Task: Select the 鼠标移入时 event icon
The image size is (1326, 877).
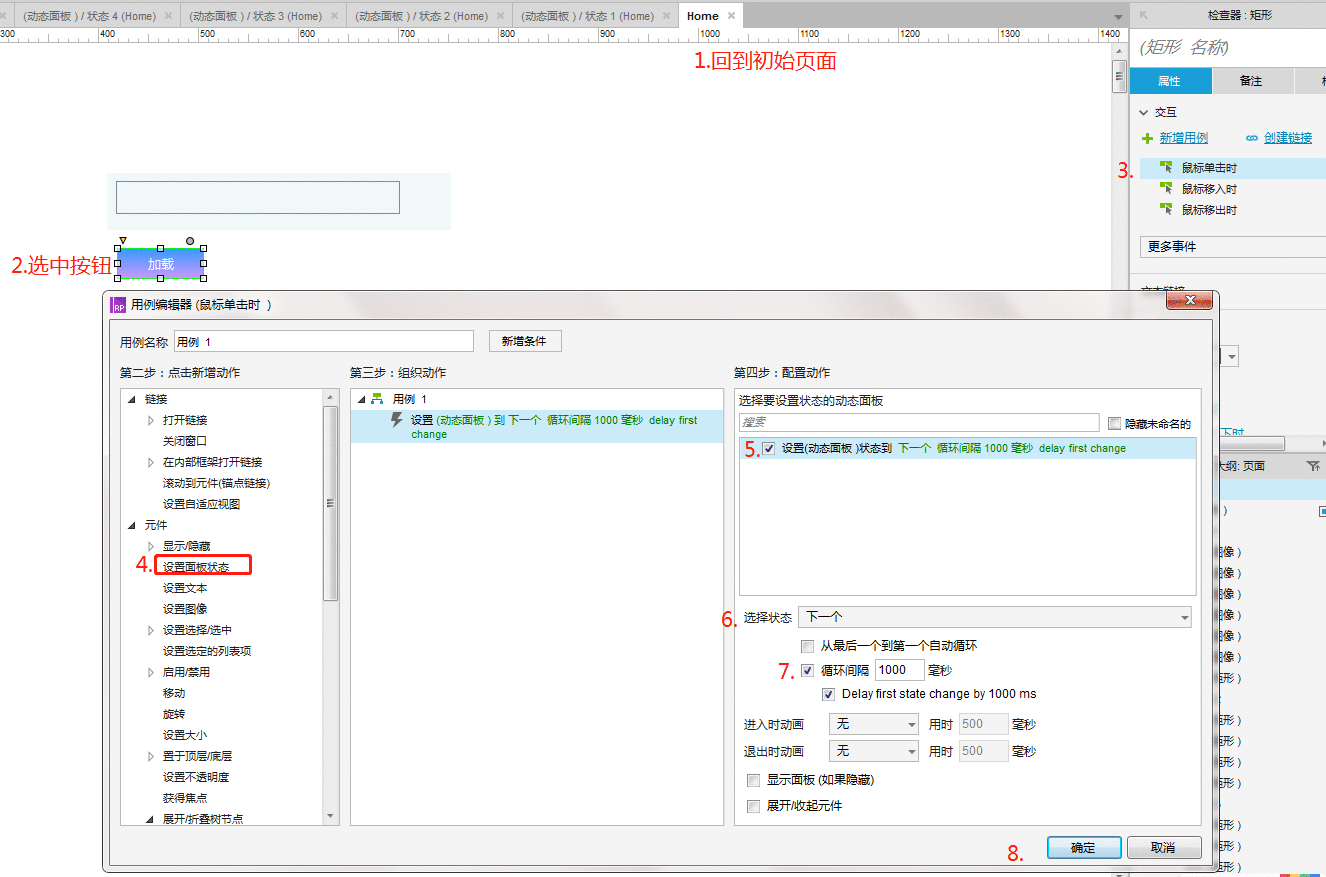Action: (x=1166, y=188)
